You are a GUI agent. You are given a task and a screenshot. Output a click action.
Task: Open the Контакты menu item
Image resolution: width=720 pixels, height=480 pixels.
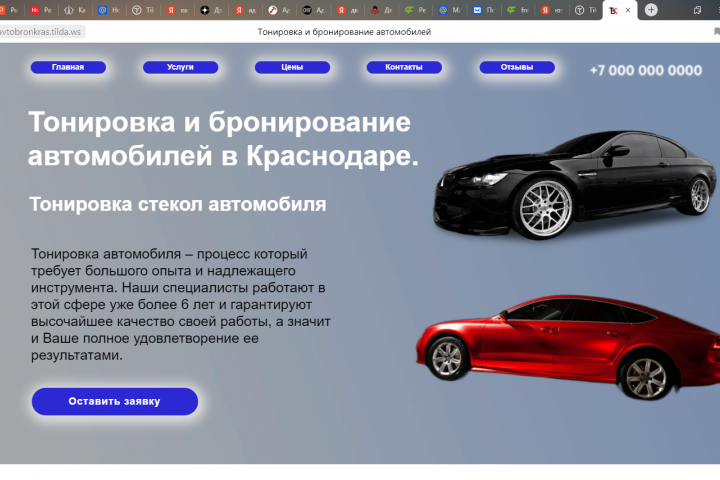coord(404,67)
